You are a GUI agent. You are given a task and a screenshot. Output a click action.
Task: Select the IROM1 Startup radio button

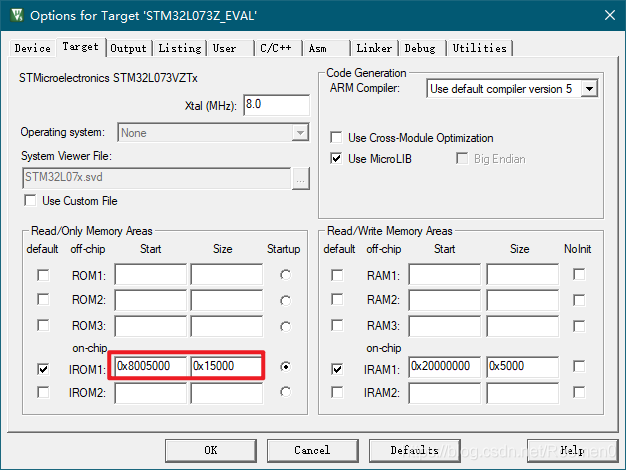click(285, 366)
